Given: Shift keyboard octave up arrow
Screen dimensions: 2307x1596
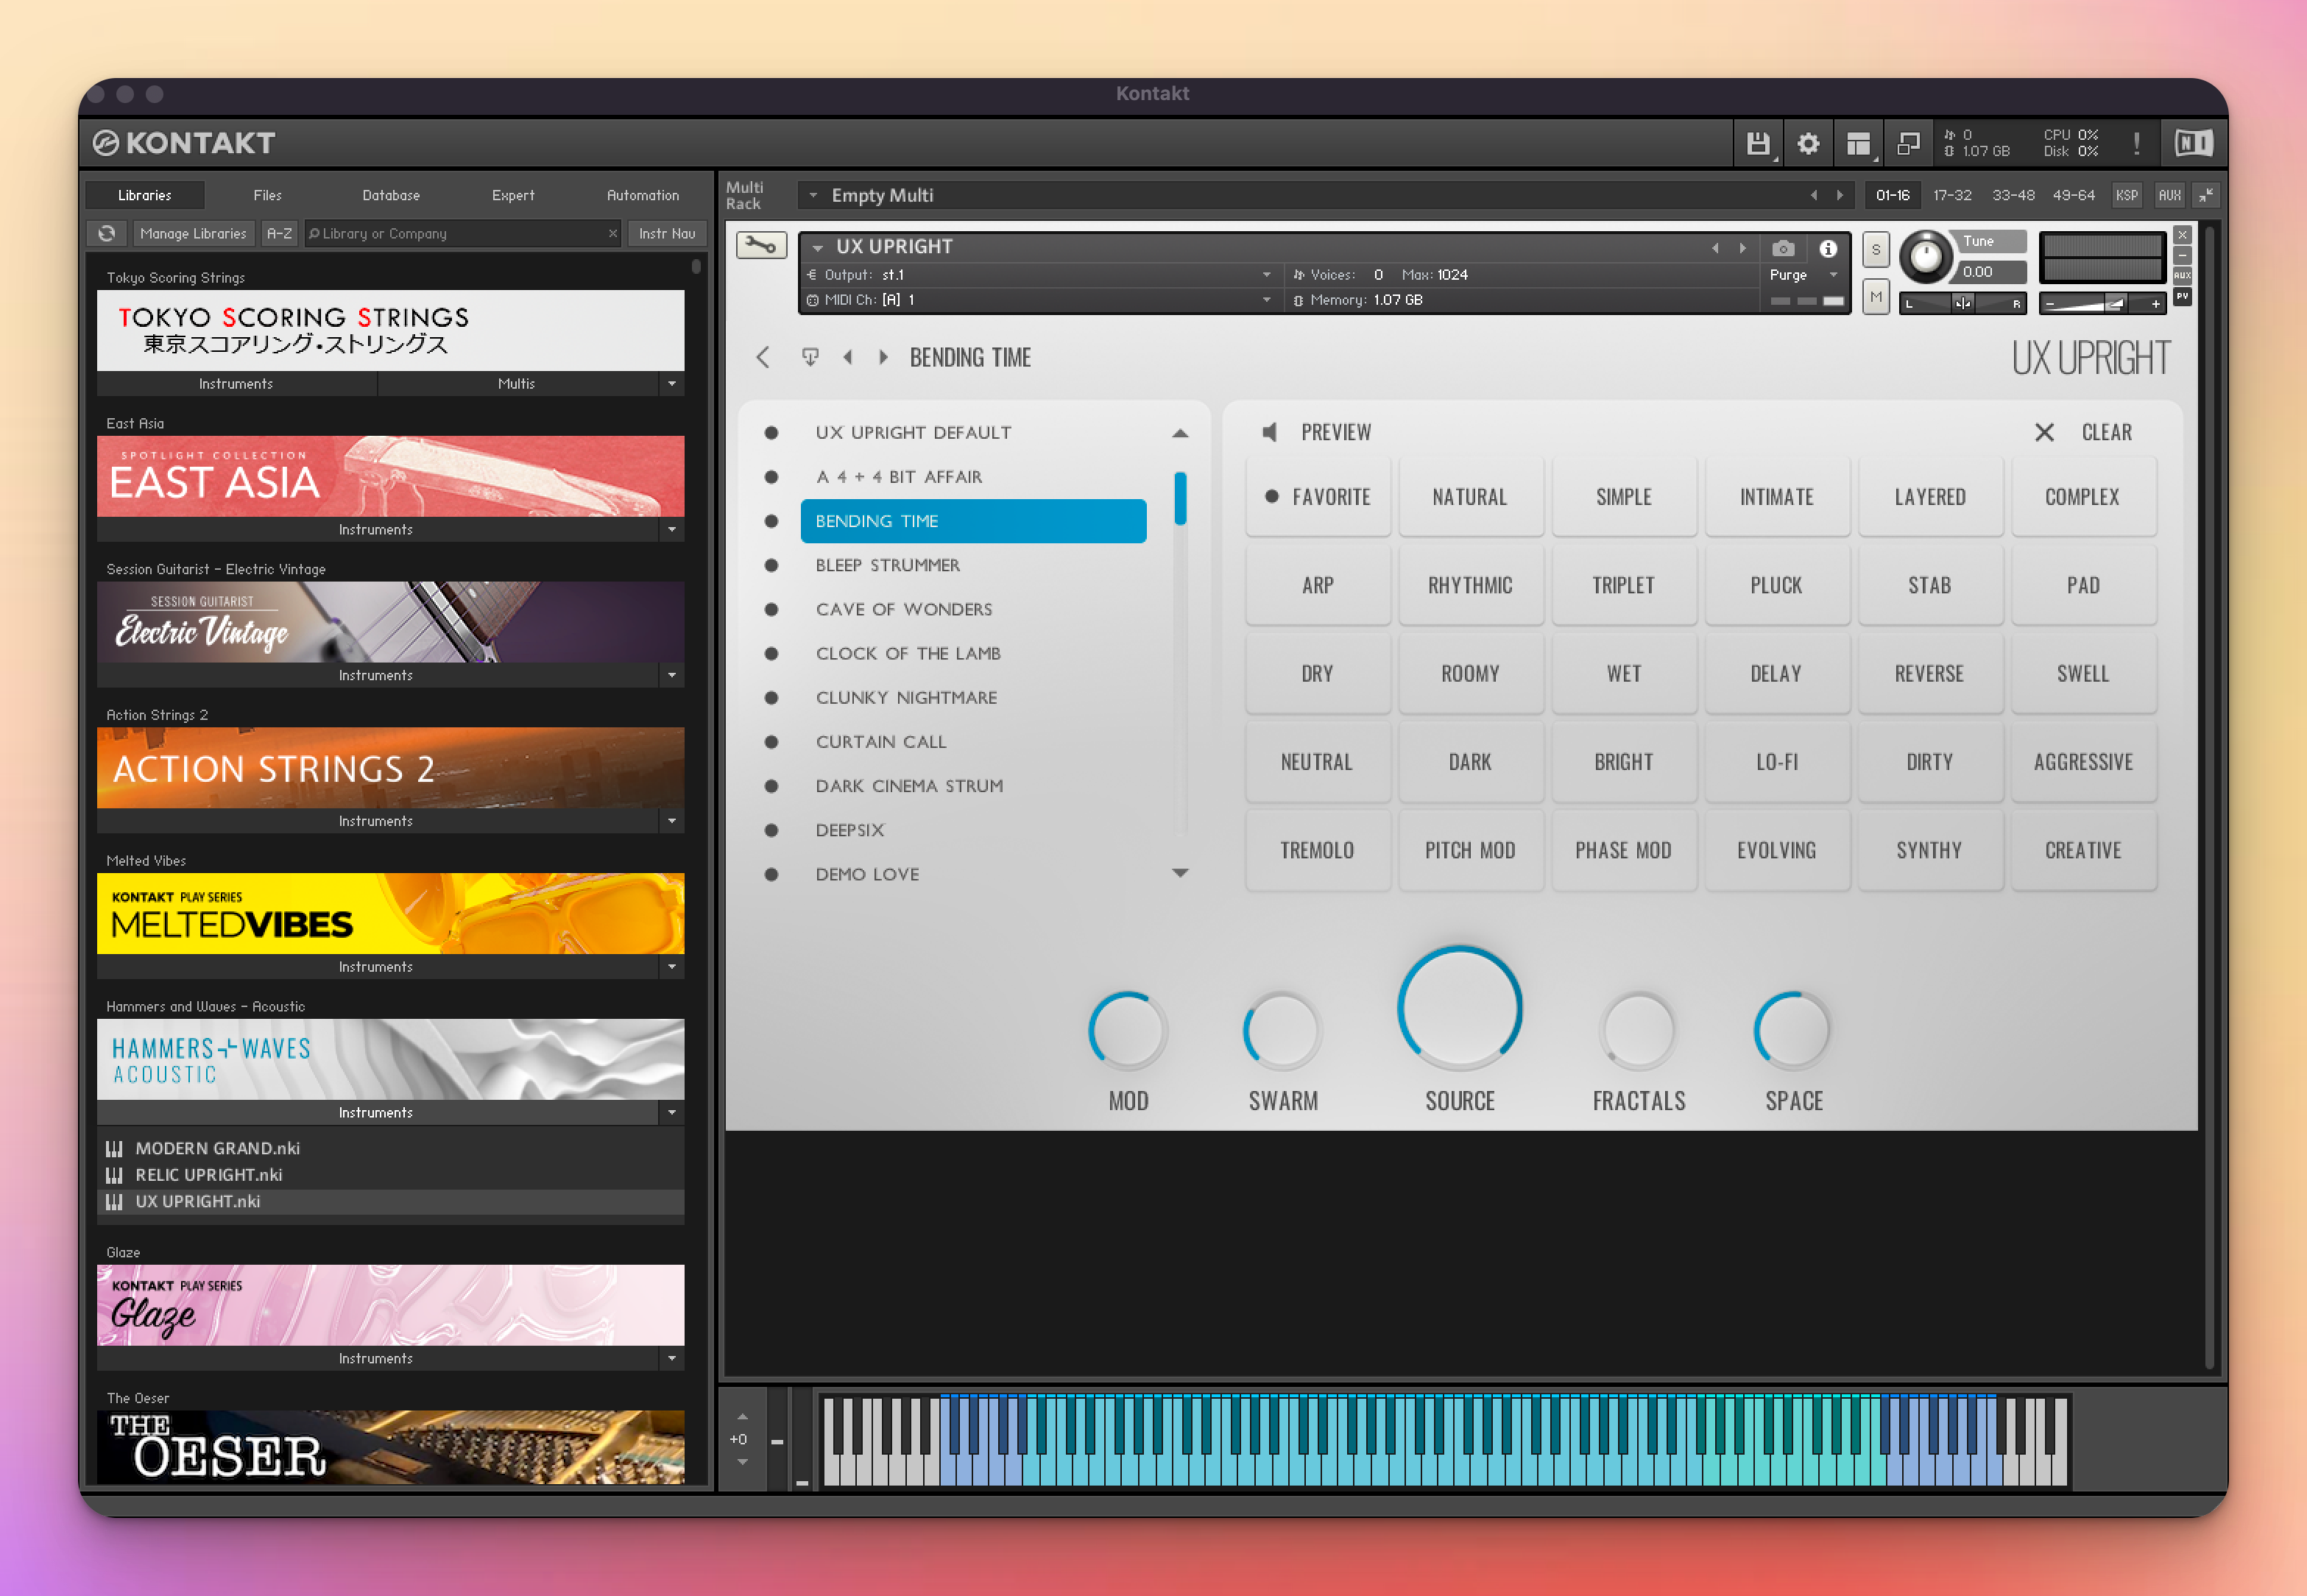Looking at the screenshot, I should tap(742, 1416).
